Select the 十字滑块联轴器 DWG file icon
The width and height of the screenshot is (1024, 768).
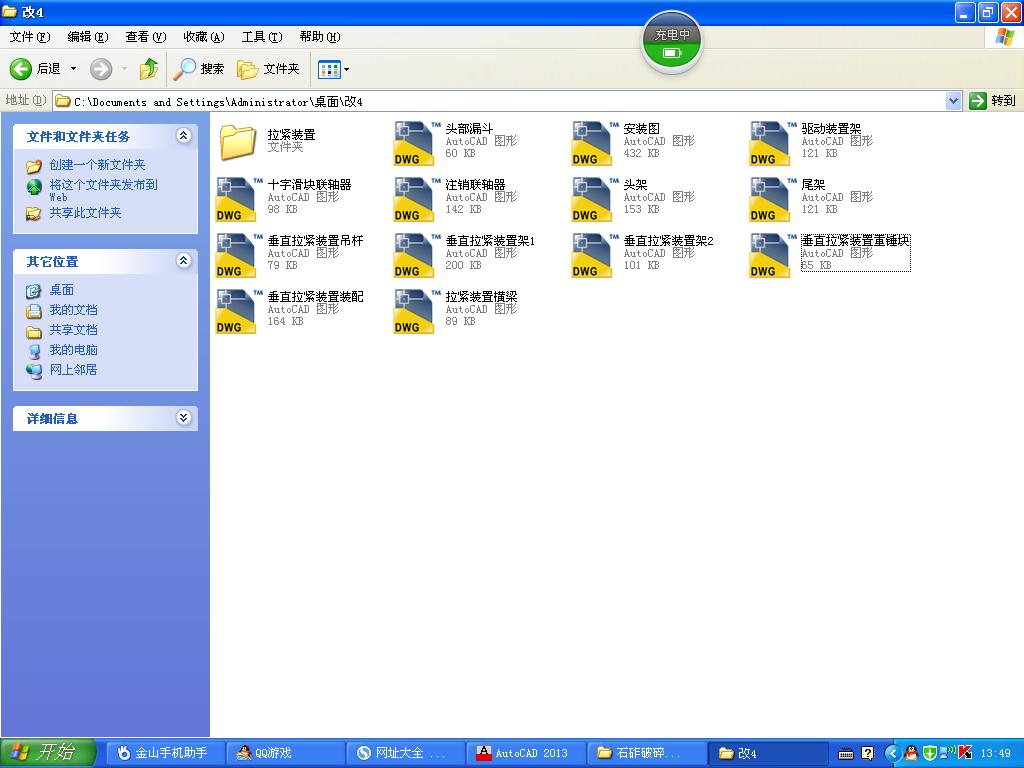236,199
